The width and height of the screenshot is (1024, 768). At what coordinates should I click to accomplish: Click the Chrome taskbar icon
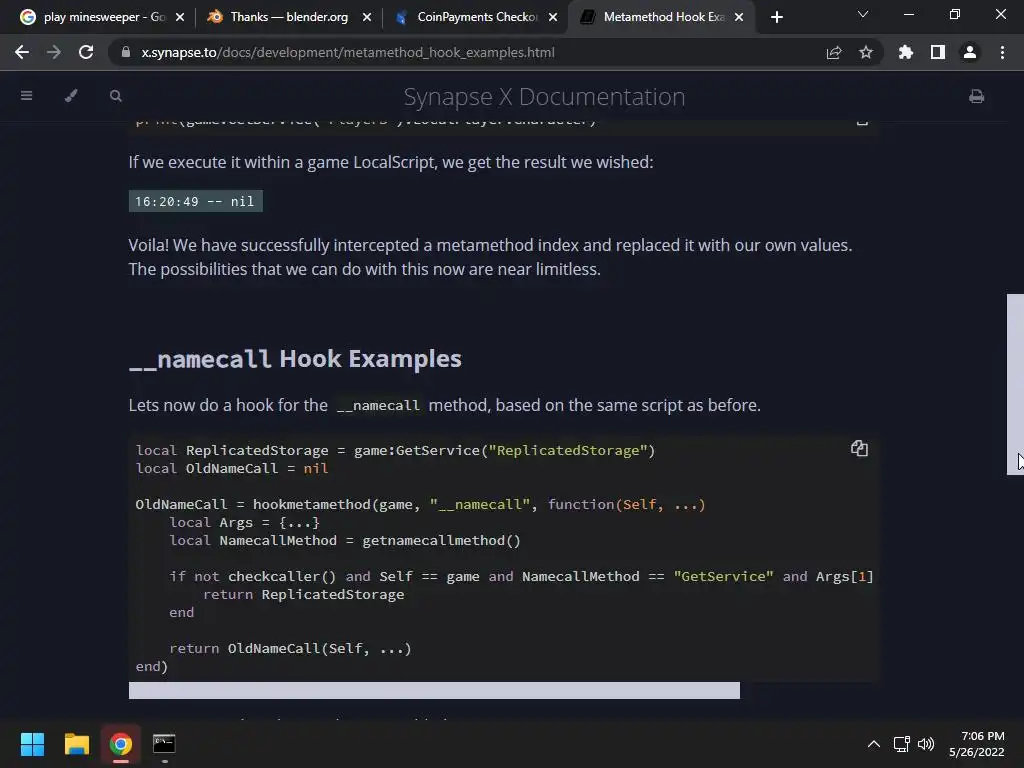(x=121, y=744)
